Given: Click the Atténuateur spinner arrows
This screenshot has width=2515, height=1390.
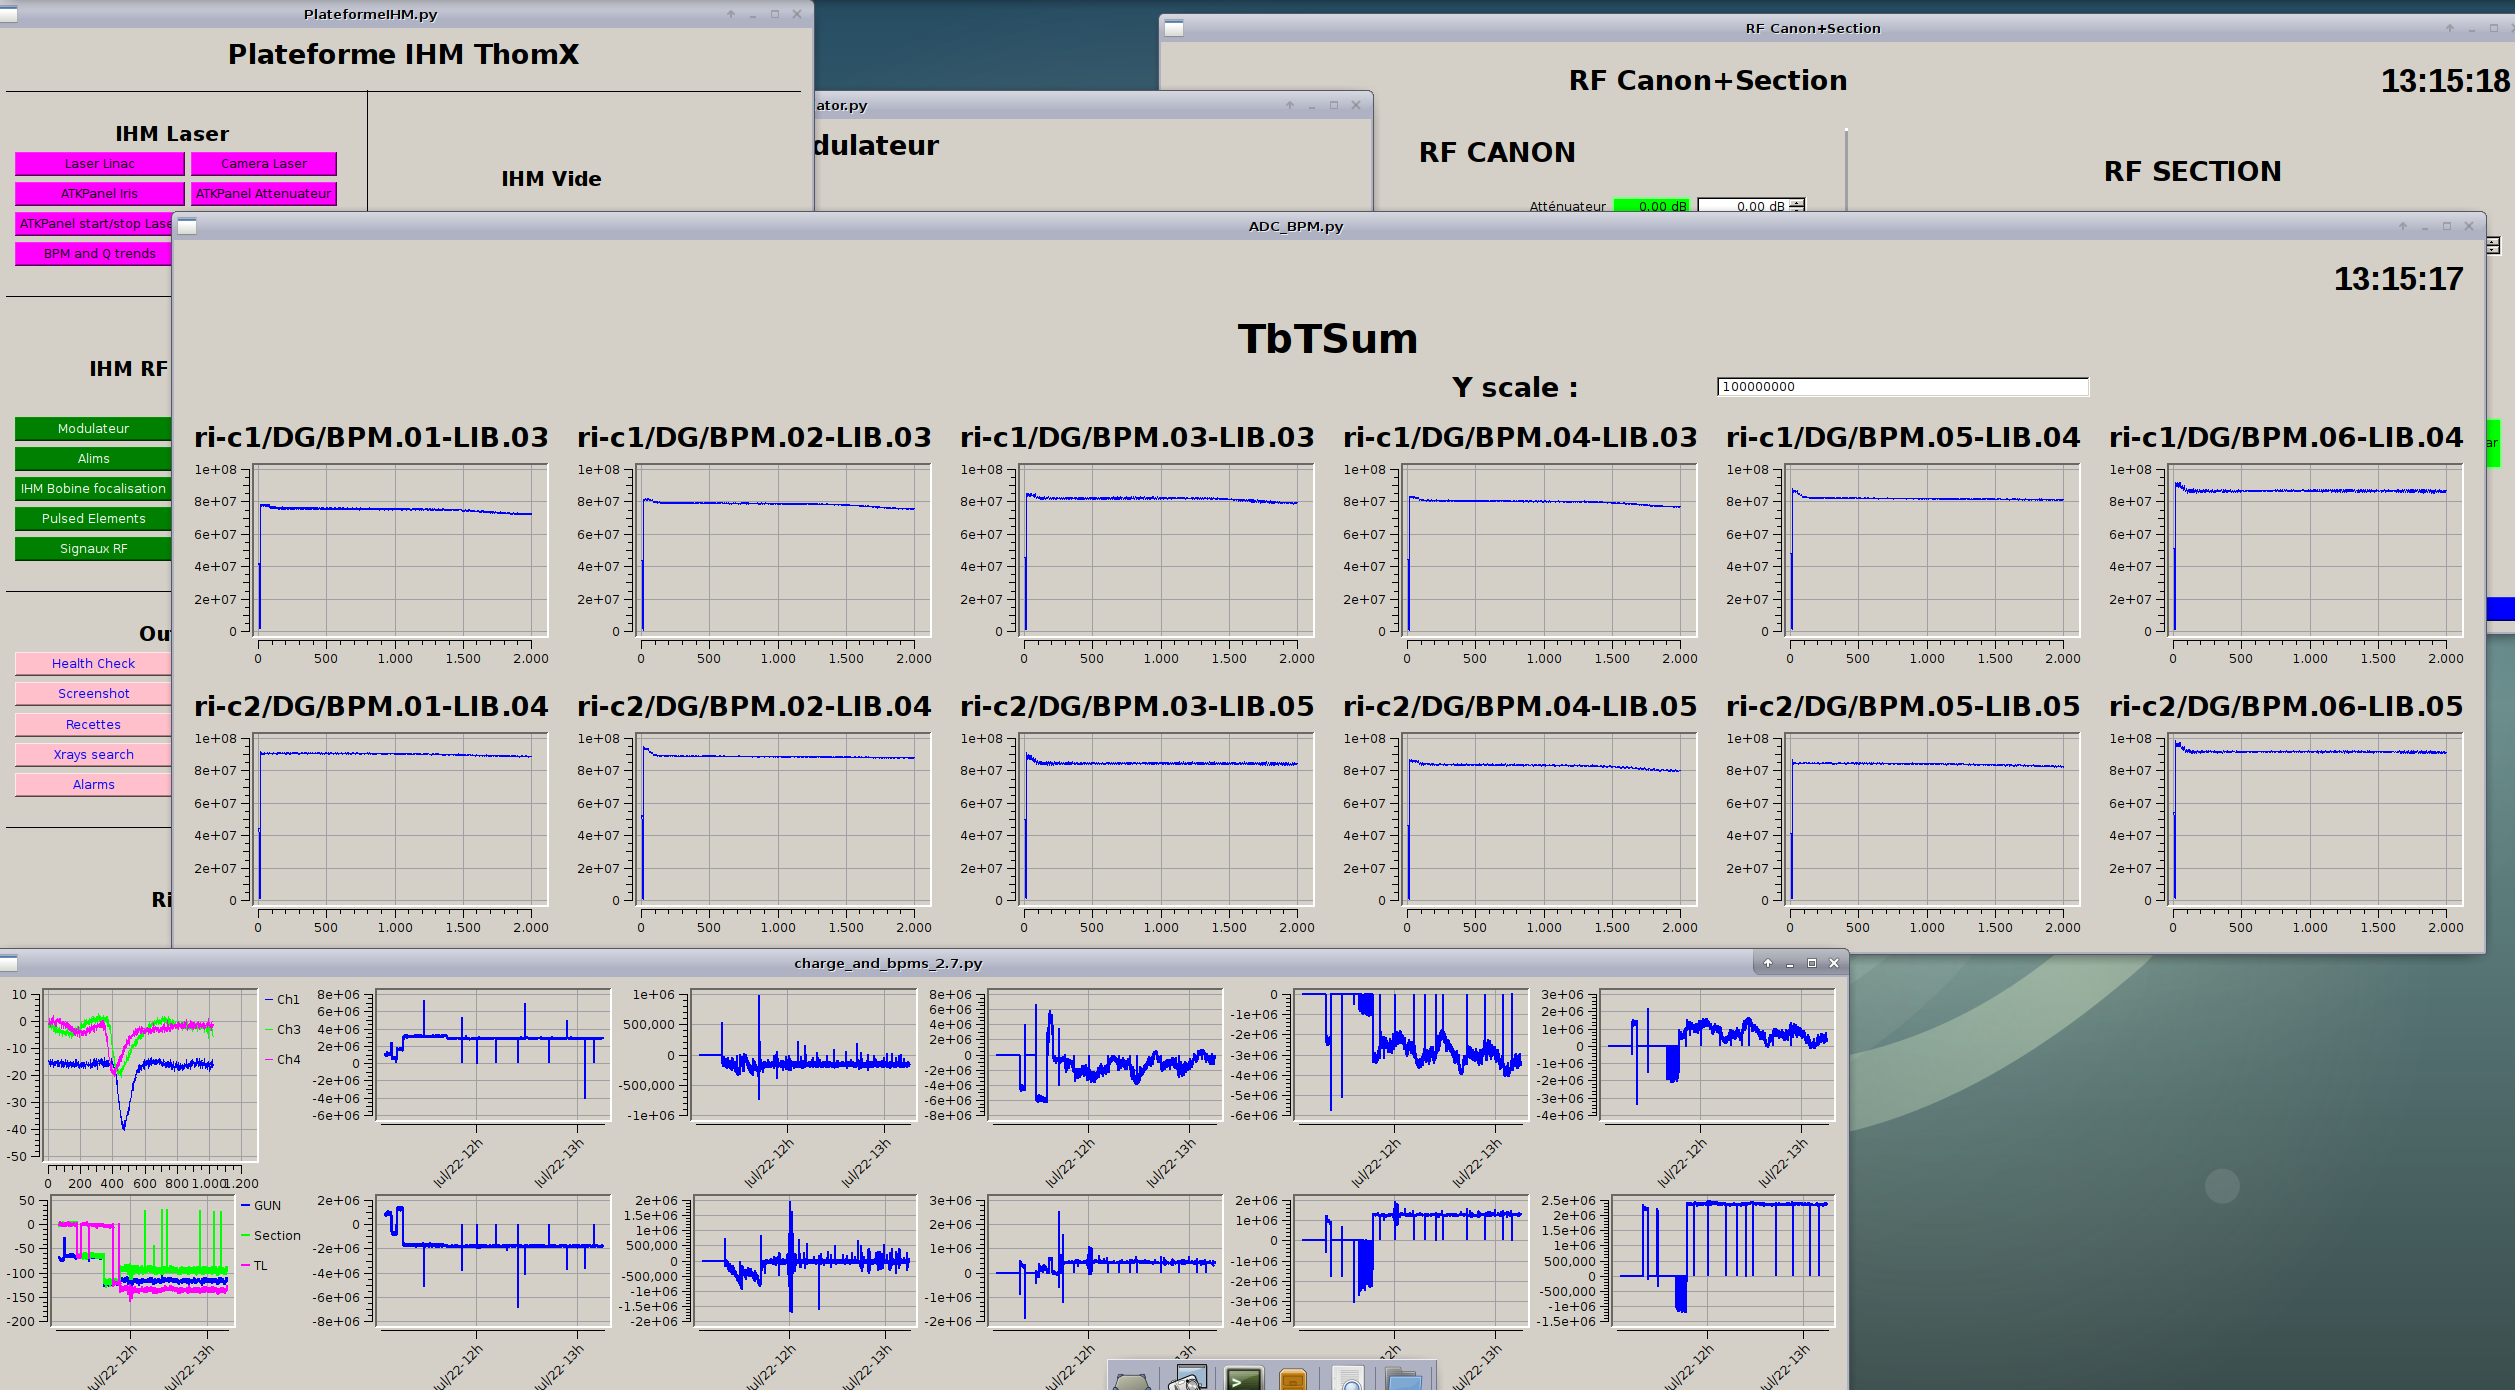Looking at the screenshot, I should [1797, 205].
